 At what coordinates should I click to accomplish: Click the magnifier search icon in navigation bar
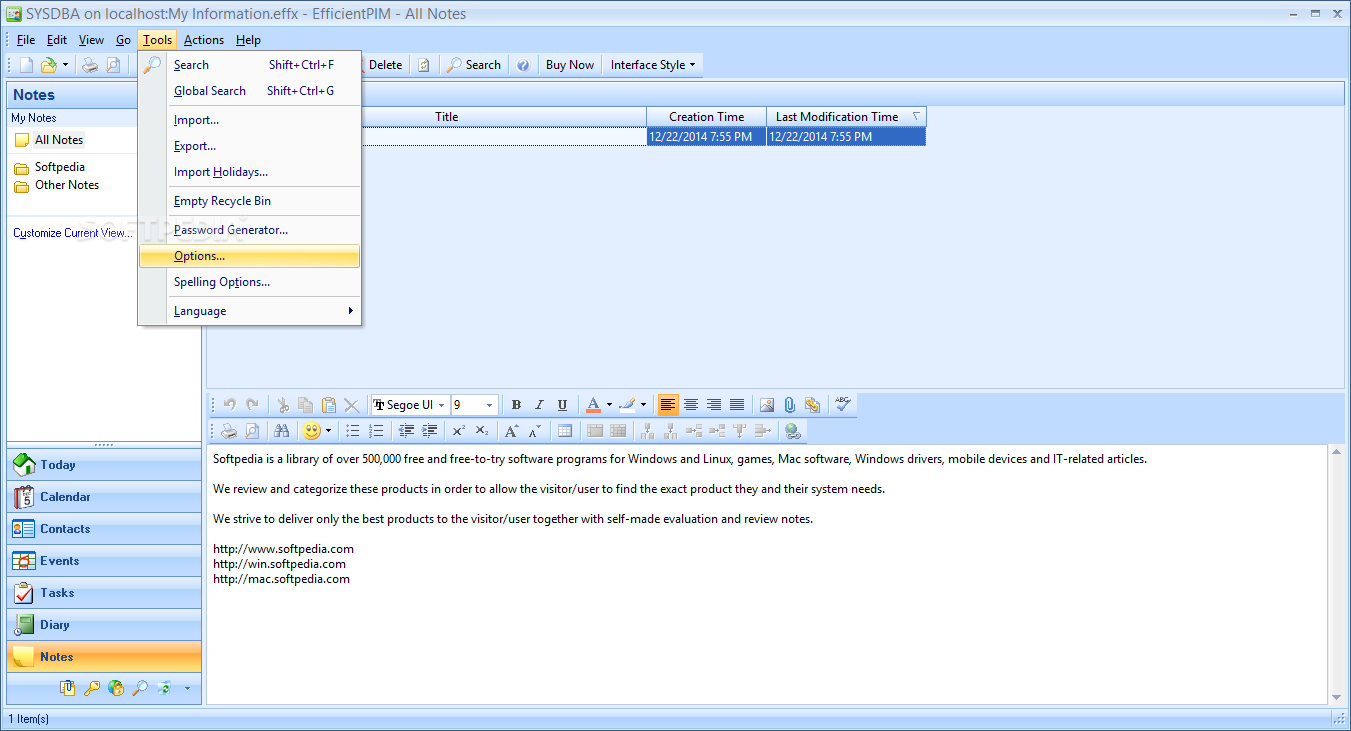140,688
